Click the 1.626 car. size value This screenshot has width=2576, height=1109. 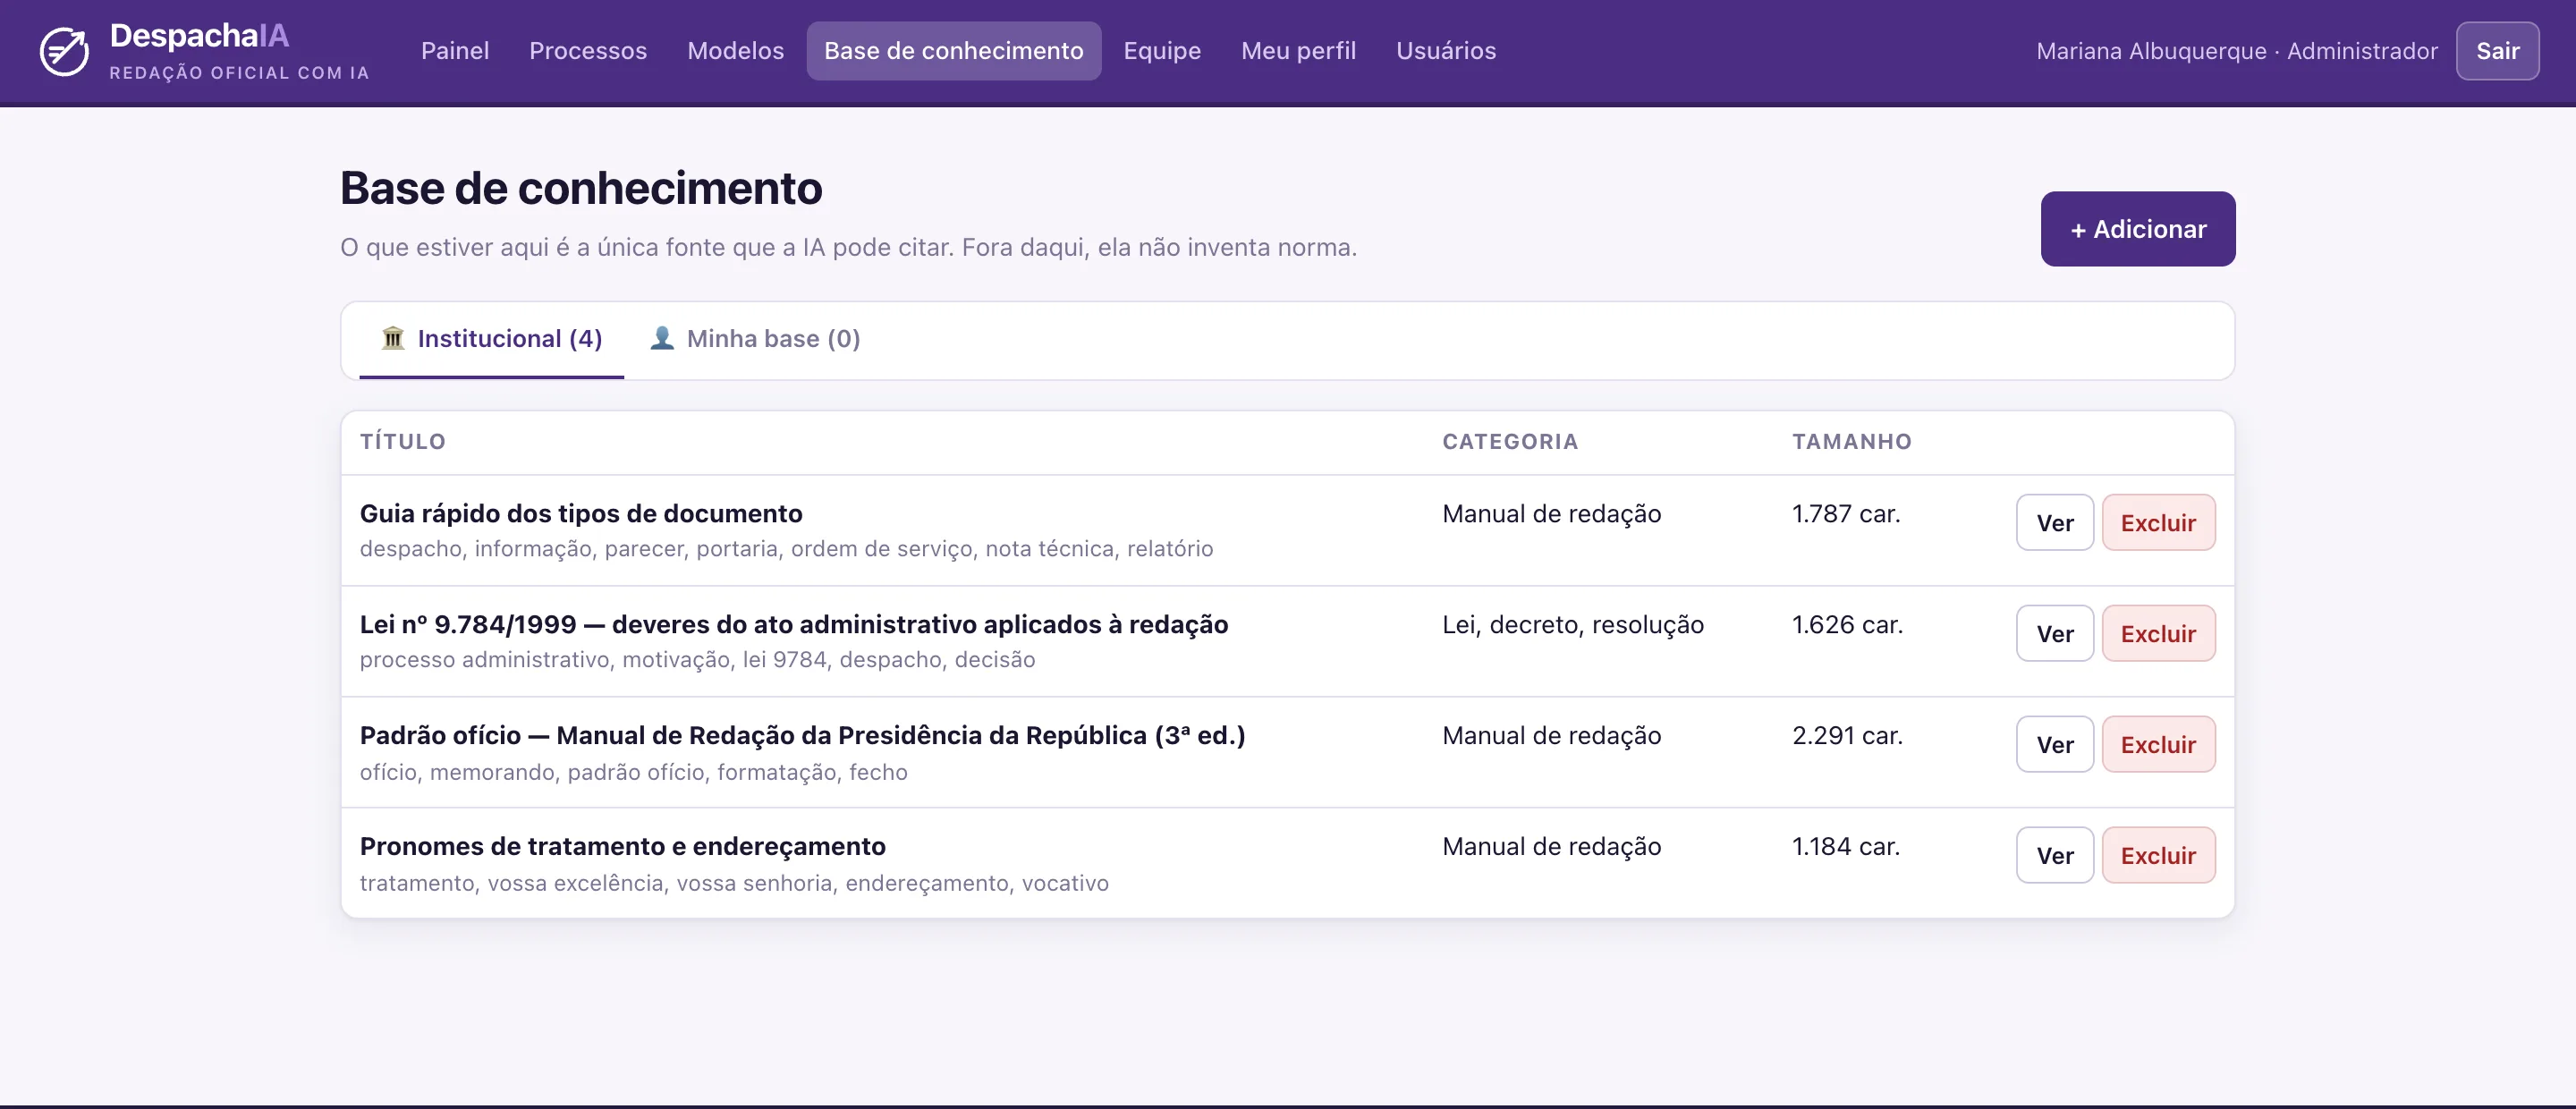1847,625
